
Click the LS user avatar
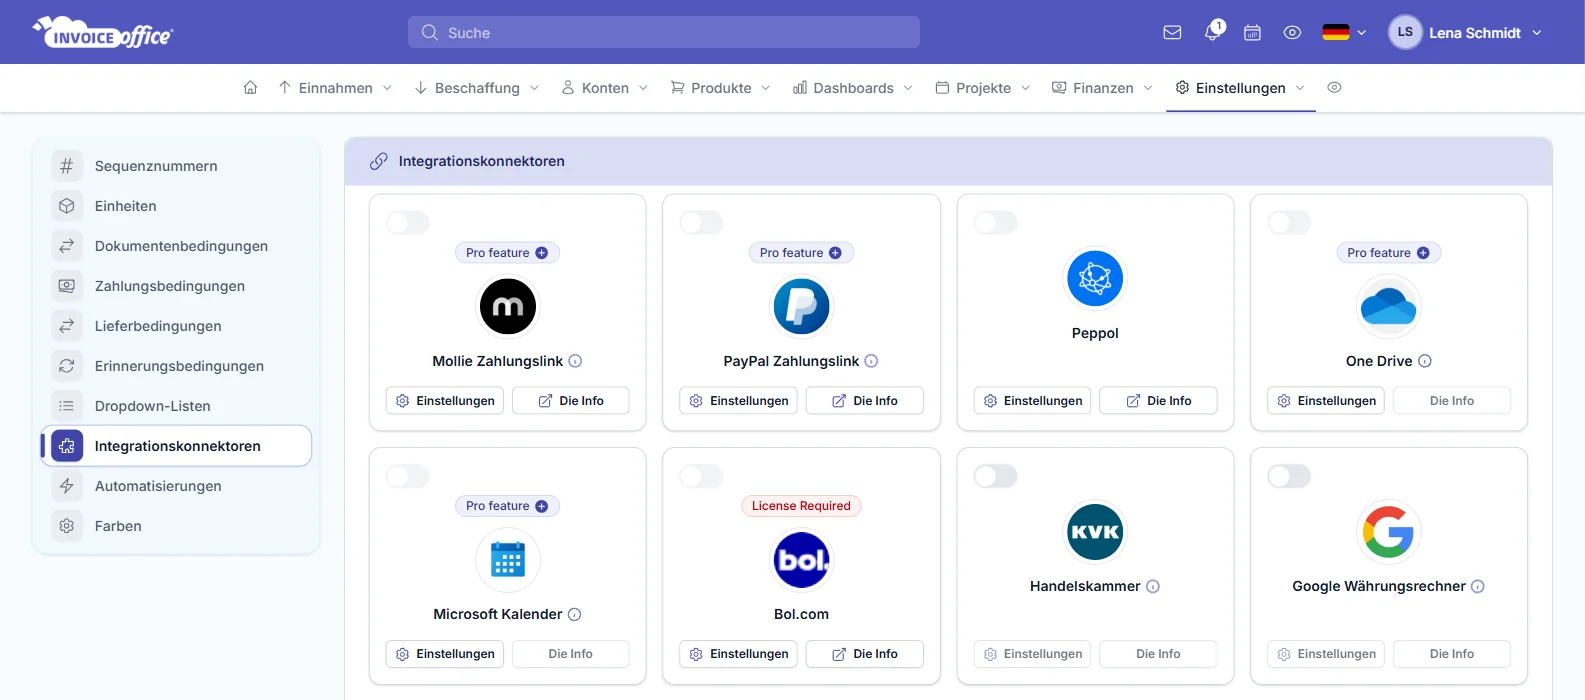1405,32
